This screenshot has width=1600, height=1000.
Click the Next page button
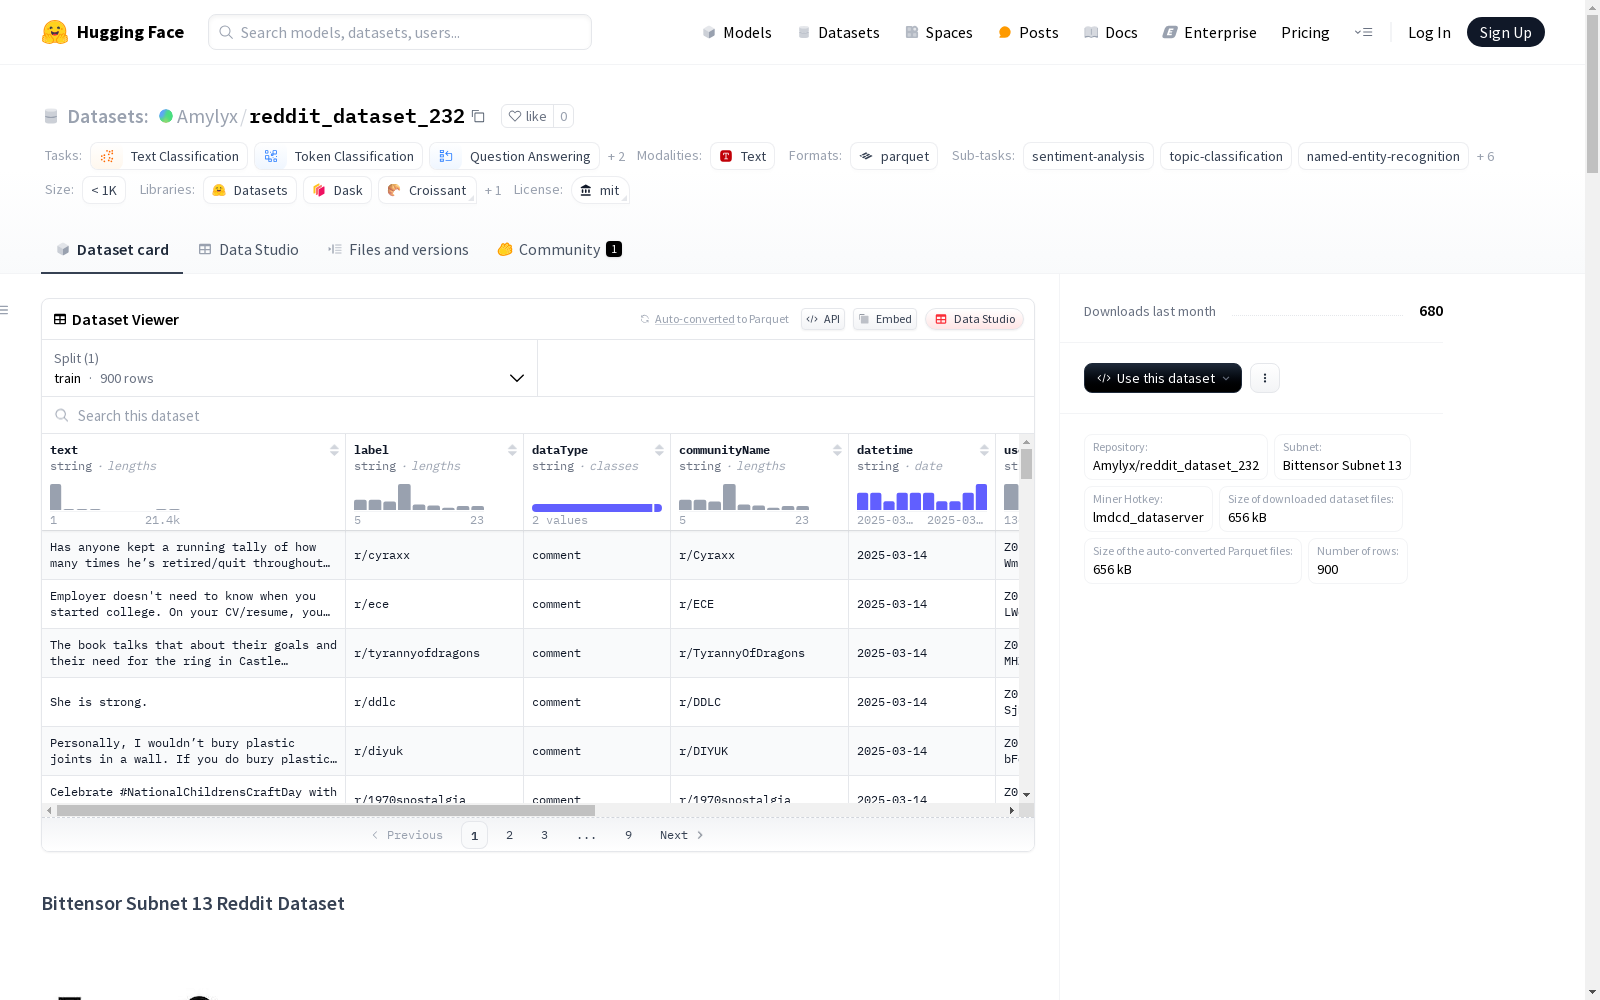(x=682, y=835)
